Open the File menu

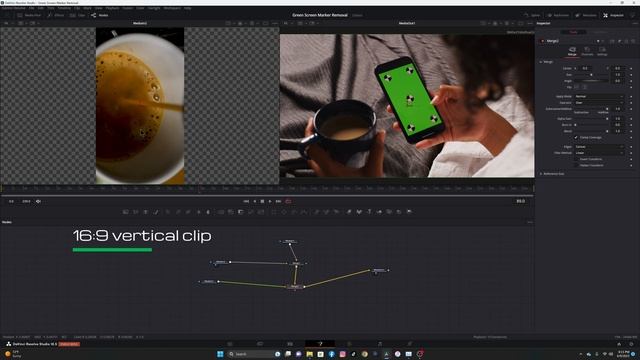31,8
